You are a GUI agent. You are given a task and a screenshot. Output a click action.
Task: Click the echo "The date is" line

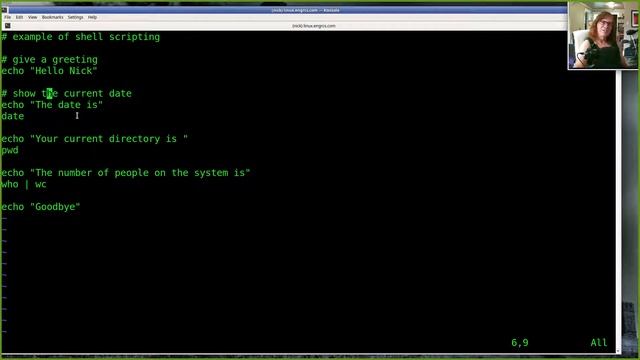[52, 105]
